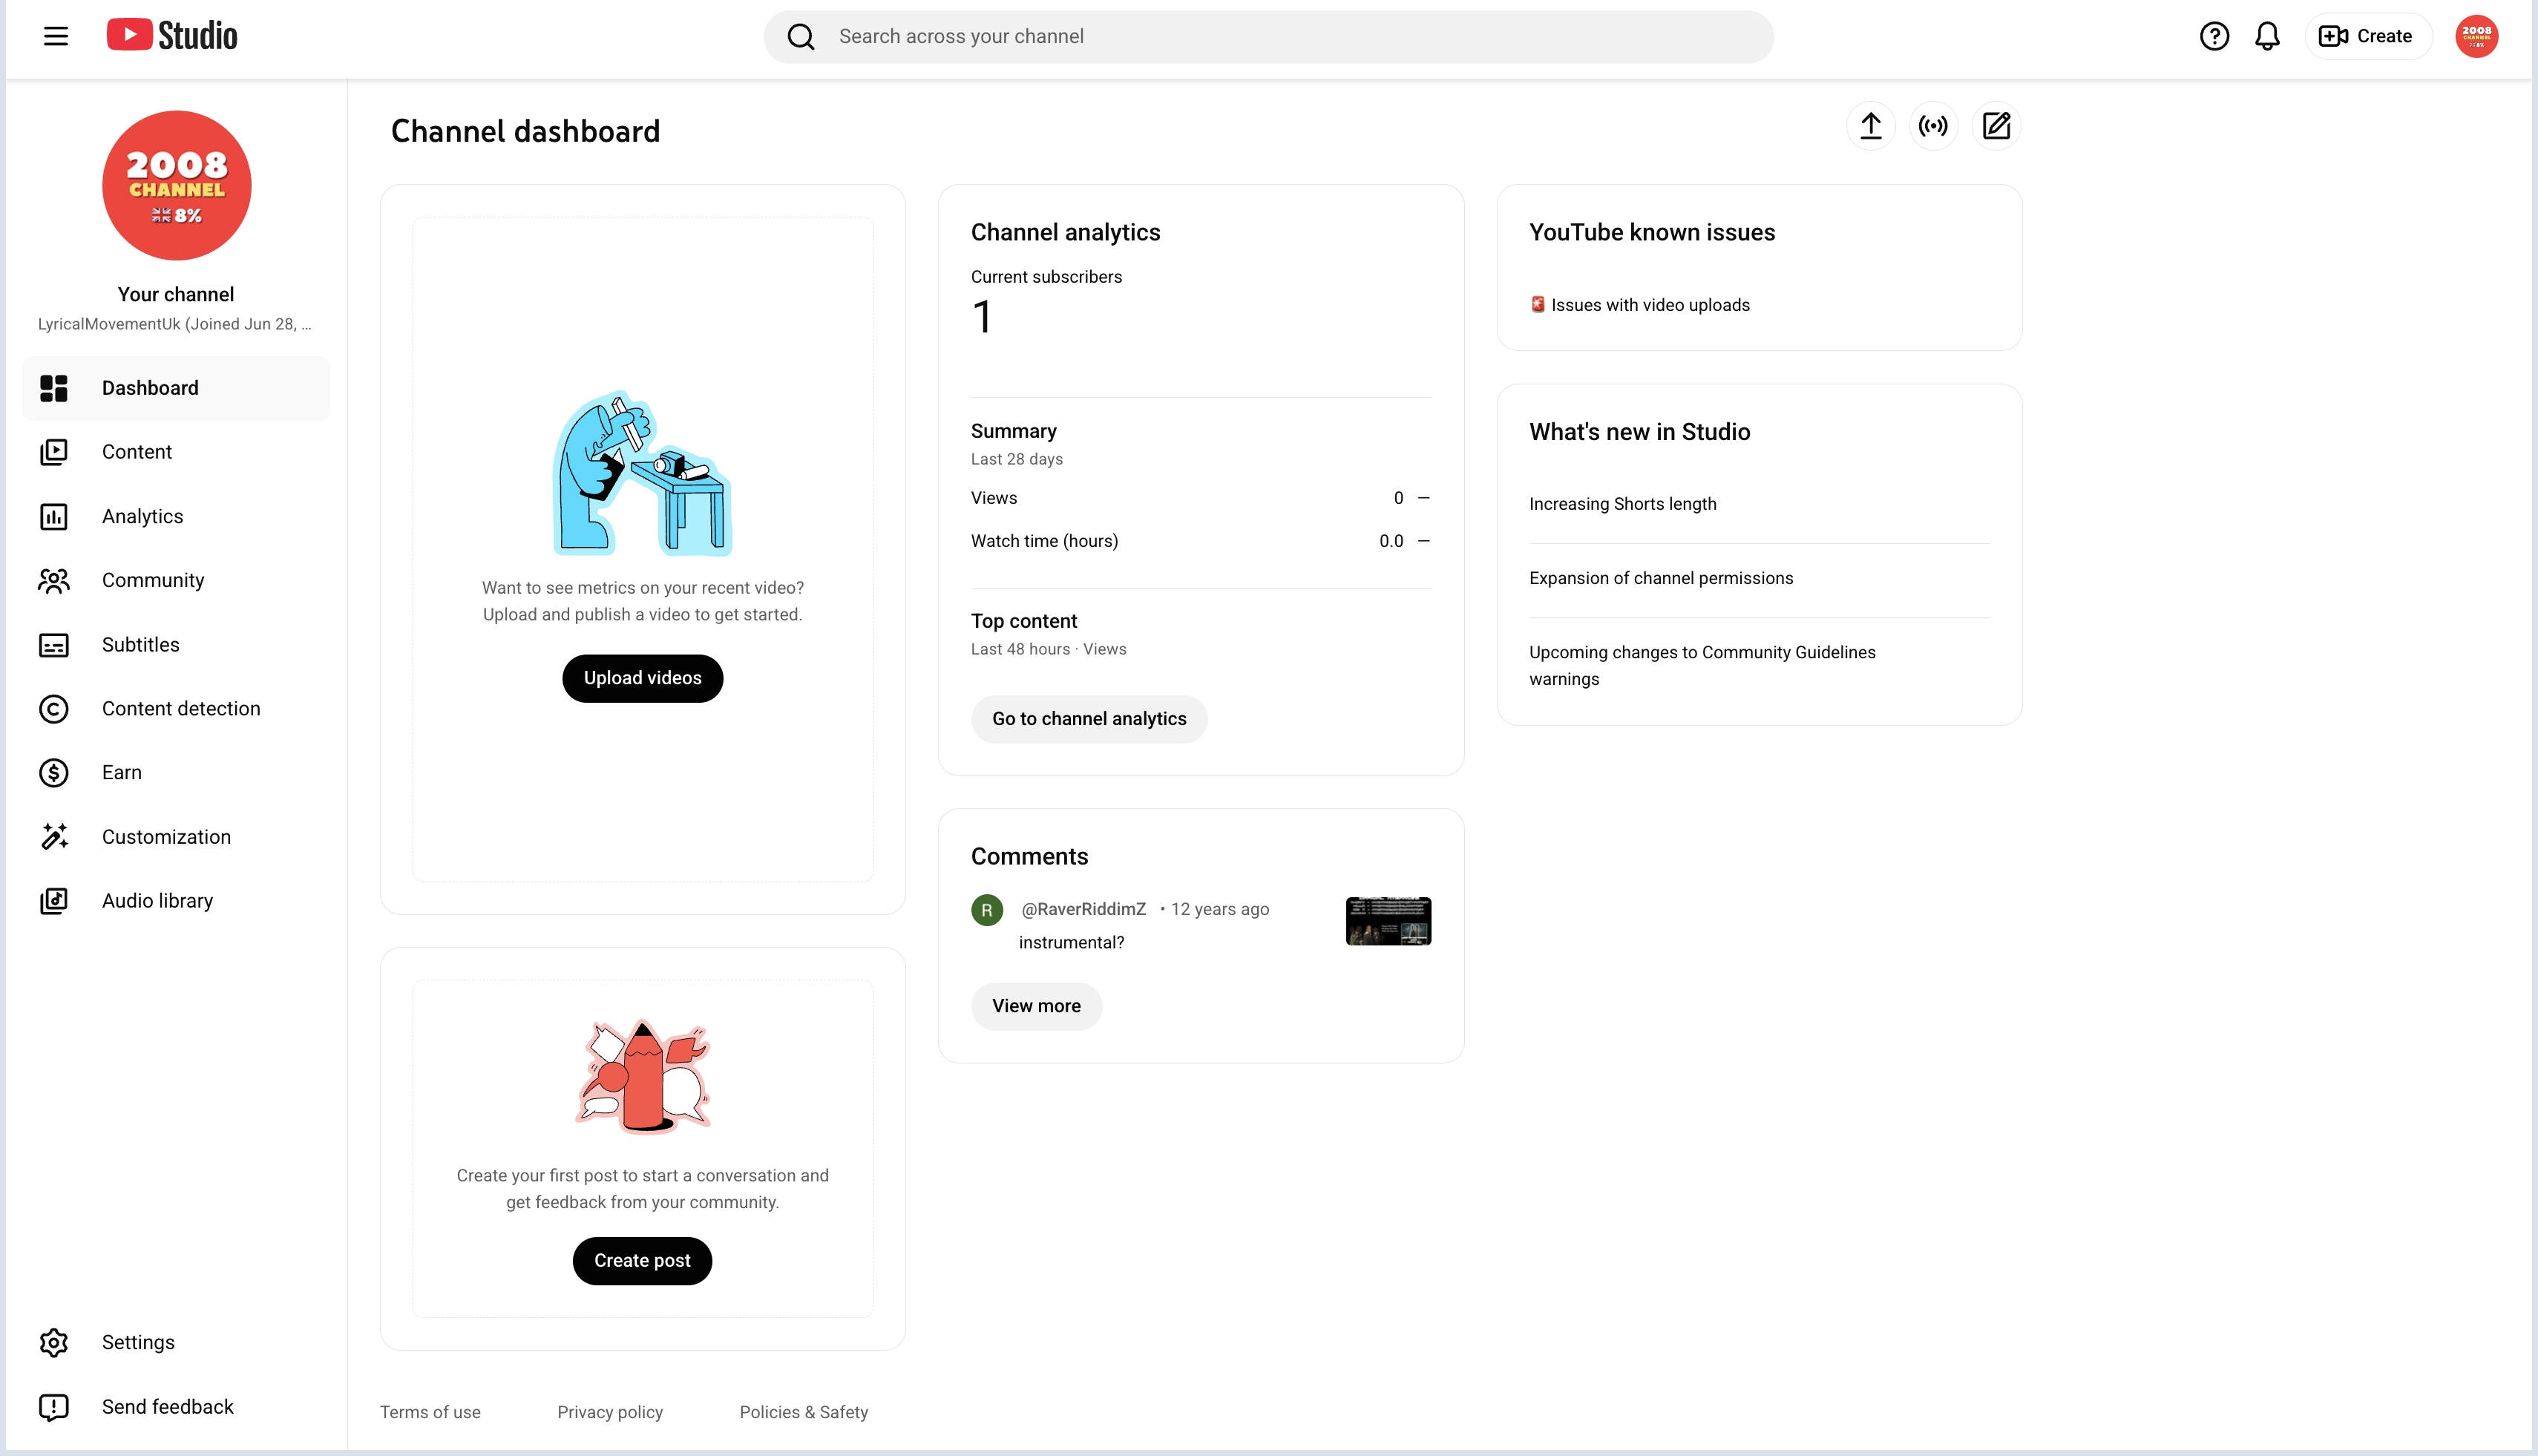Click the Community people icon
The width and height of the screenshot is (2538, 1456).
point(54,581)
